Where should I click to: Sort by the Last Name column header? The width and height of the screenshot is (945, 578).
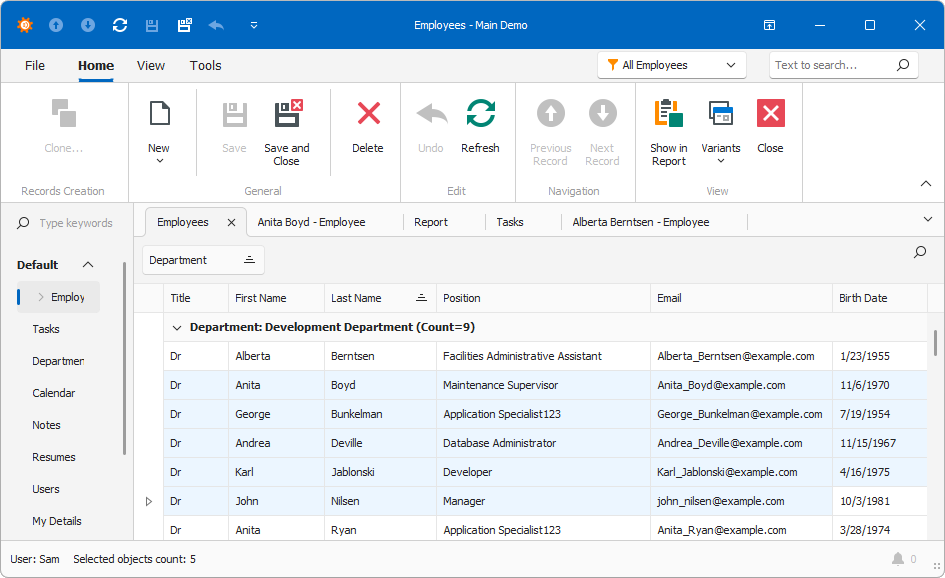tap(380, 298)
